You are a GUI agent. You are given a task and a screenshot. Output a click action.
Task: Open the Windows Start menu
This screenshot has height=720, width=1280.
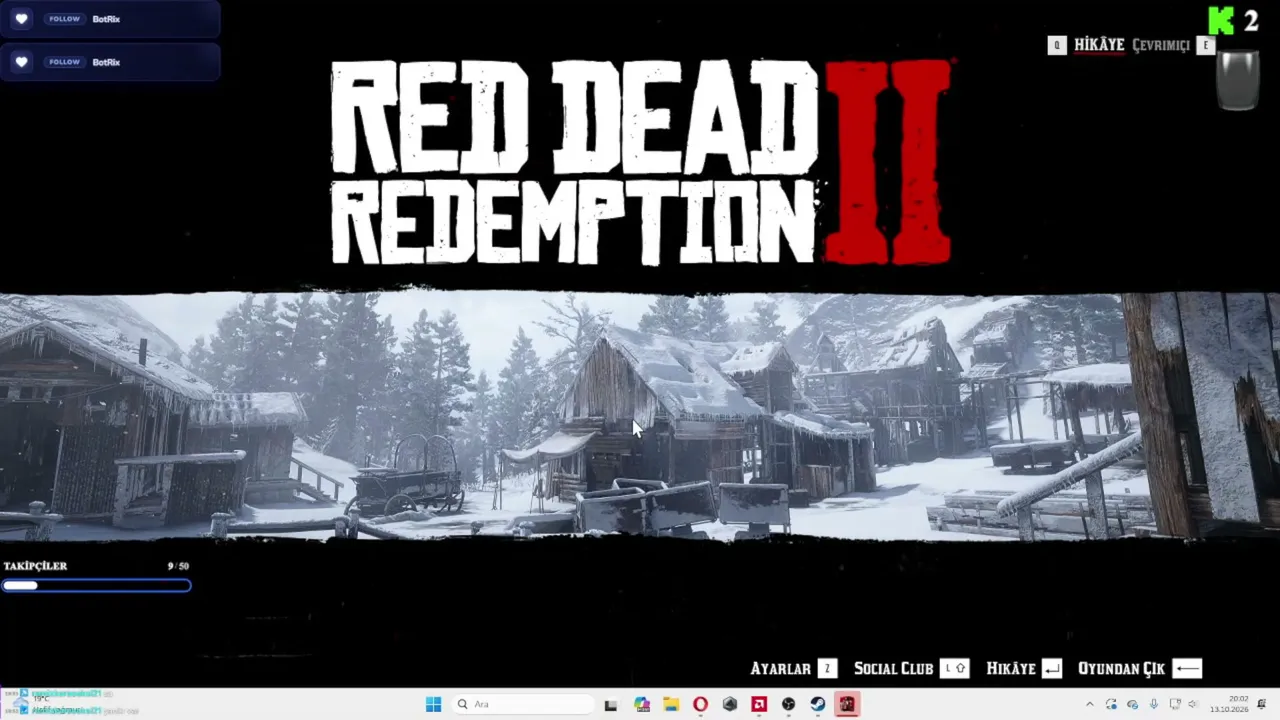(433, 704)
